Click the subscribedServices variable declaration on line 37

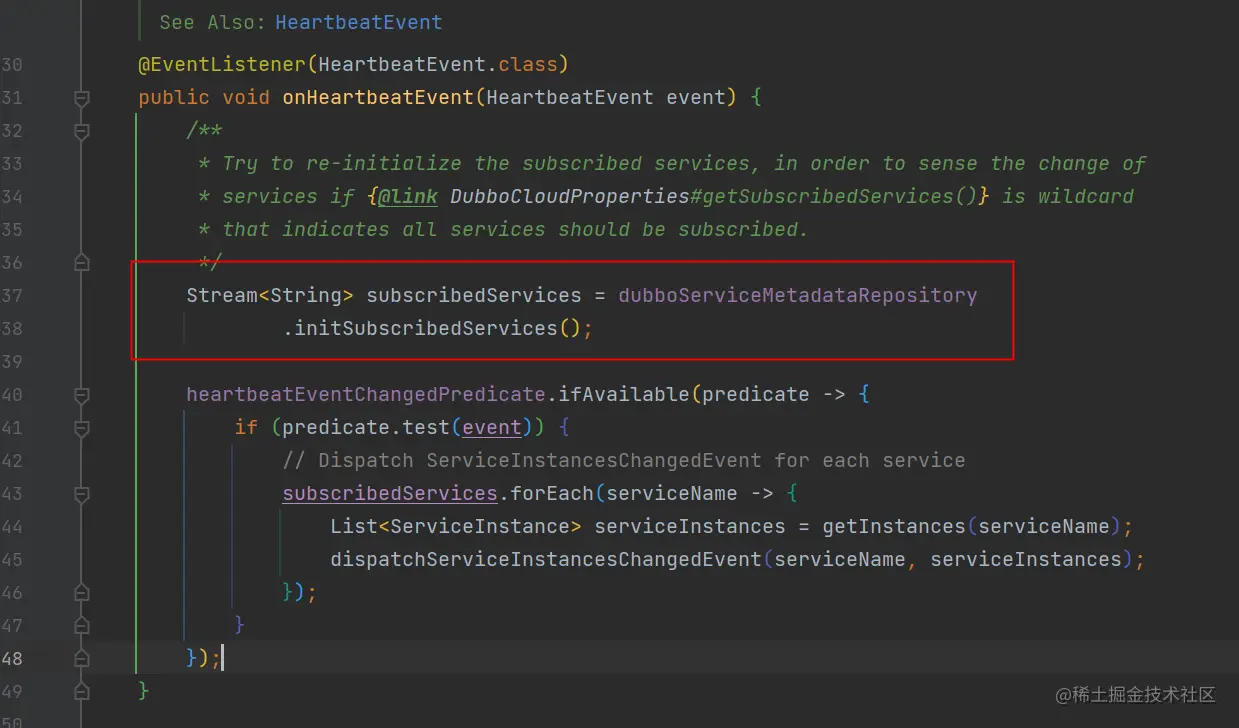click(x=474, y=295)
